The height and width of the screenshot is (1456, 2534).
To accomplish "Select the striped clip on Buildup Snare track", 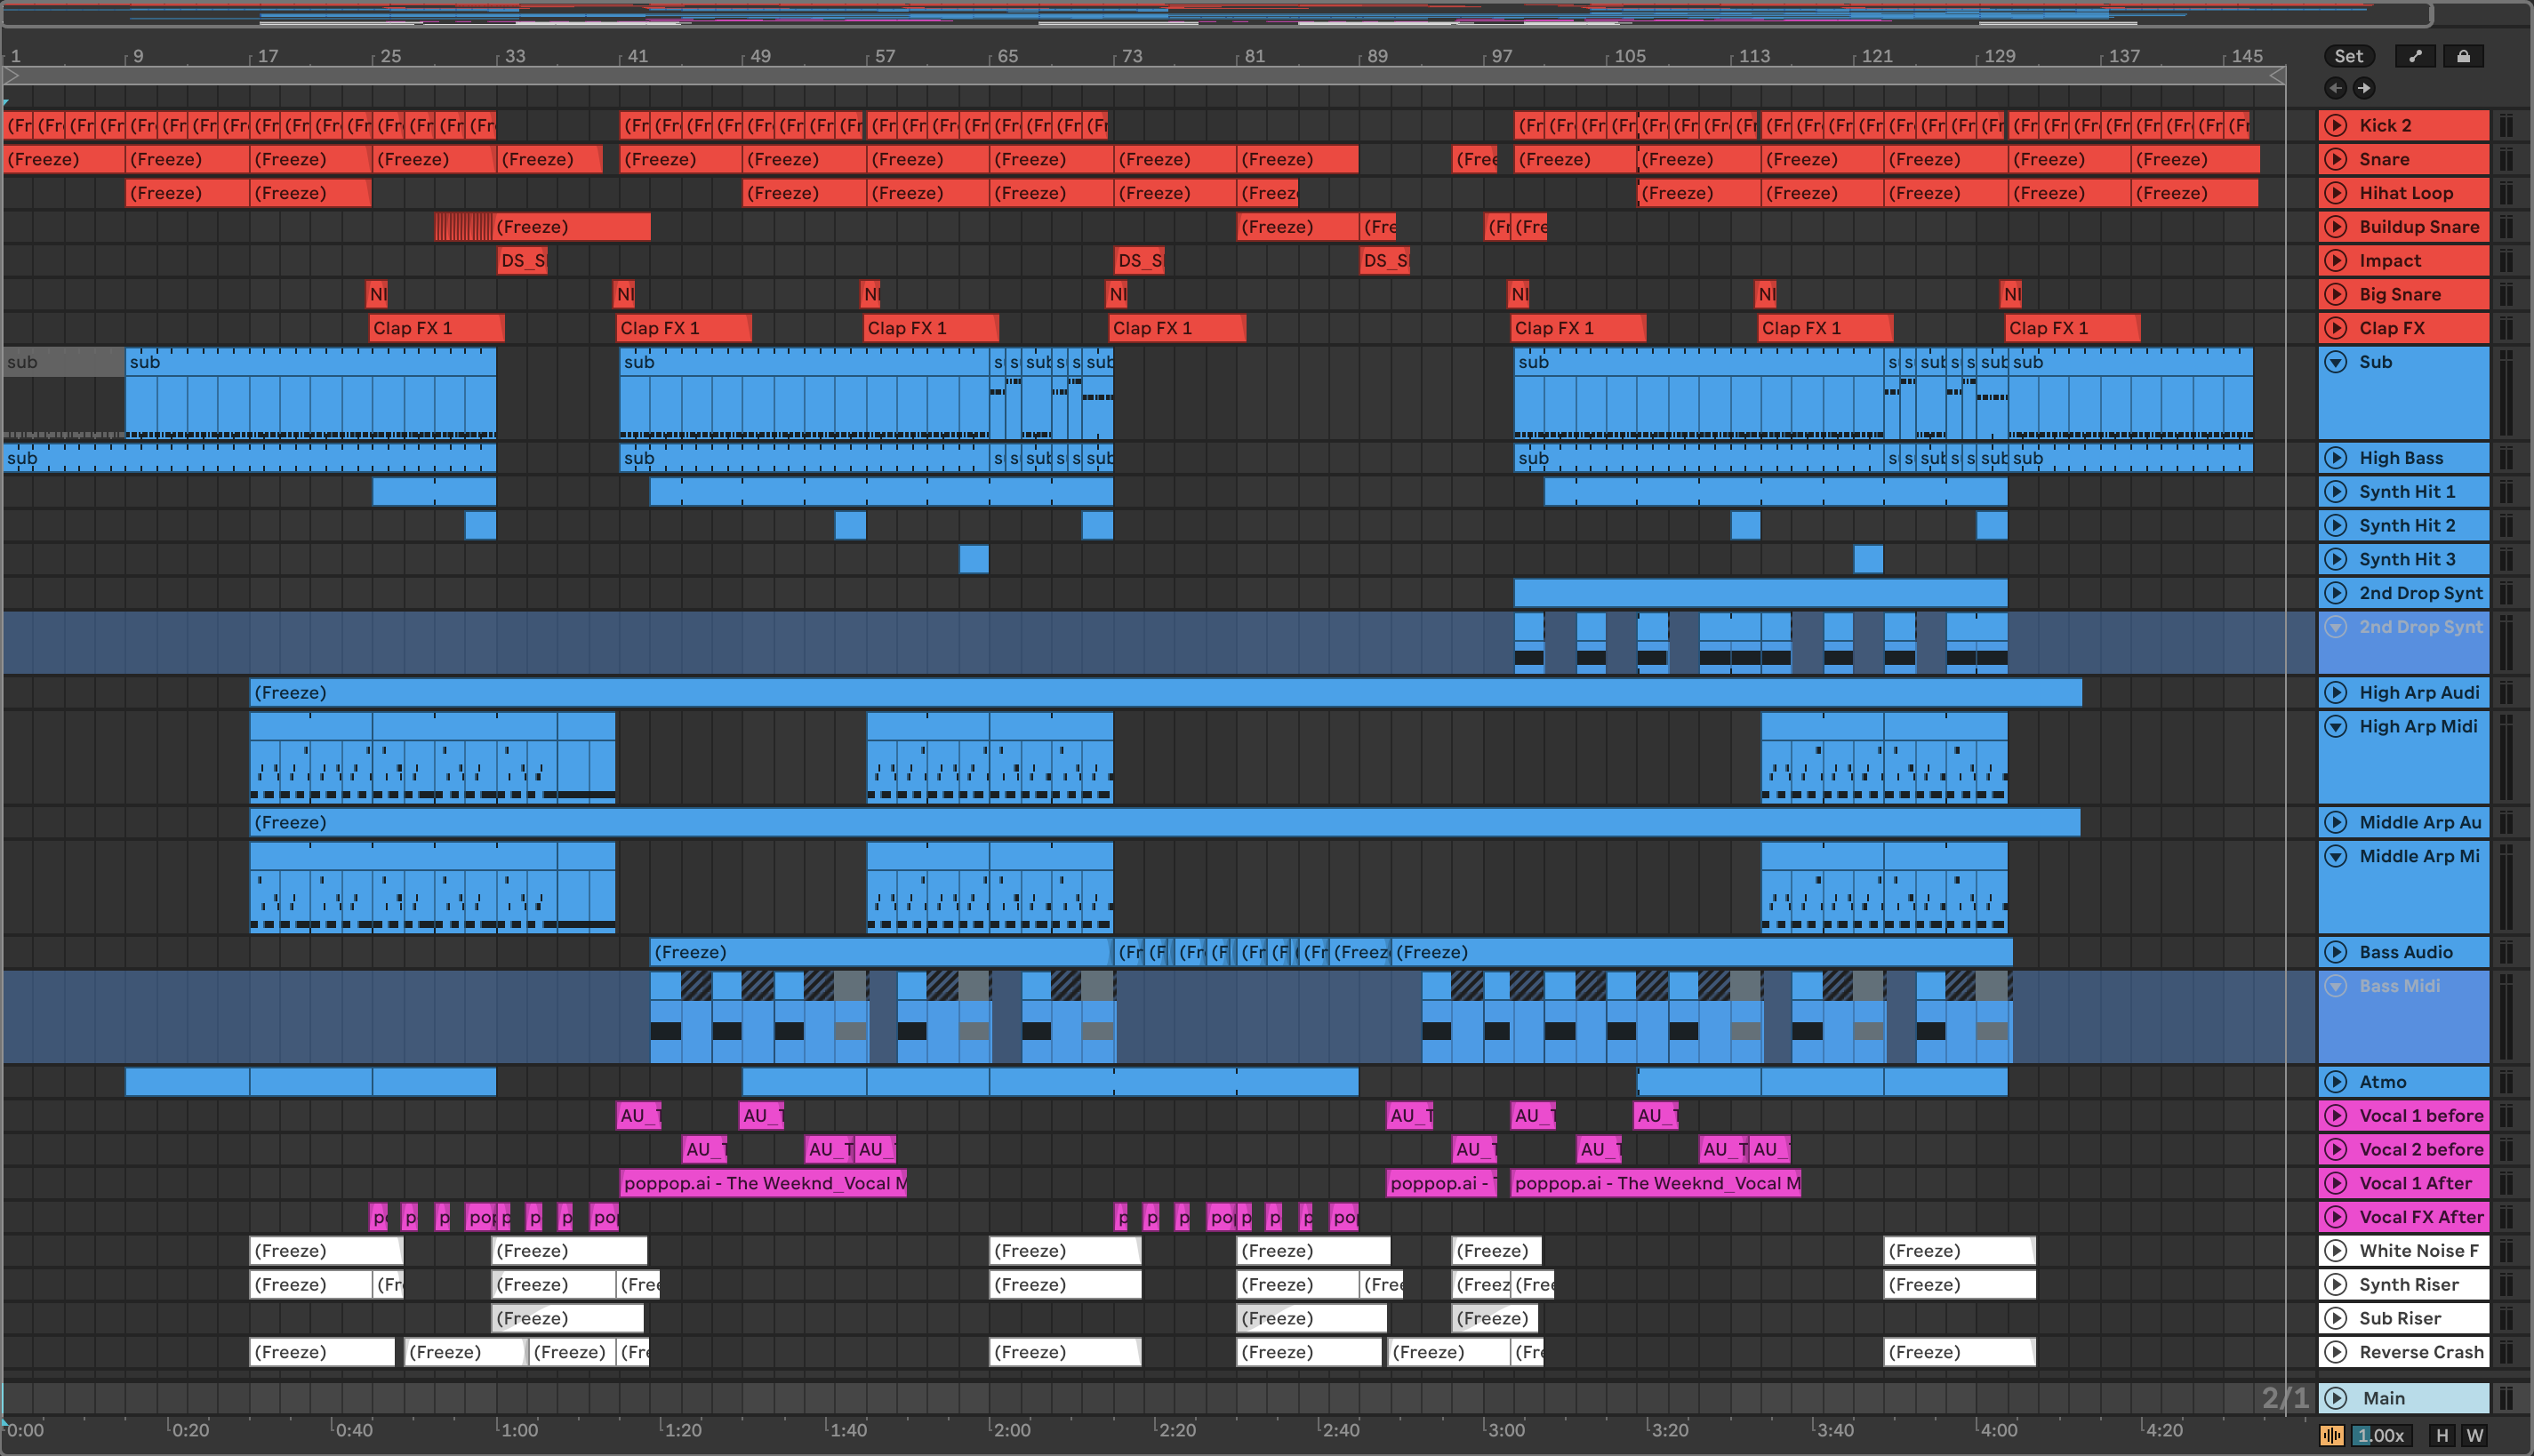I will point(464,227).
